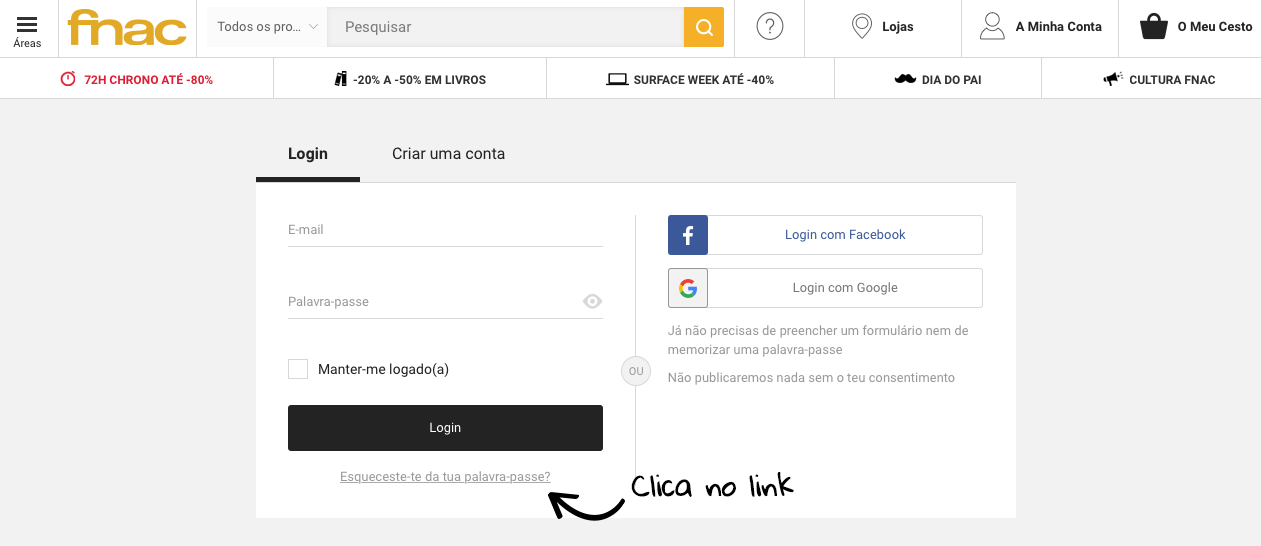Click the Google logo icon

tap(688, 288)
